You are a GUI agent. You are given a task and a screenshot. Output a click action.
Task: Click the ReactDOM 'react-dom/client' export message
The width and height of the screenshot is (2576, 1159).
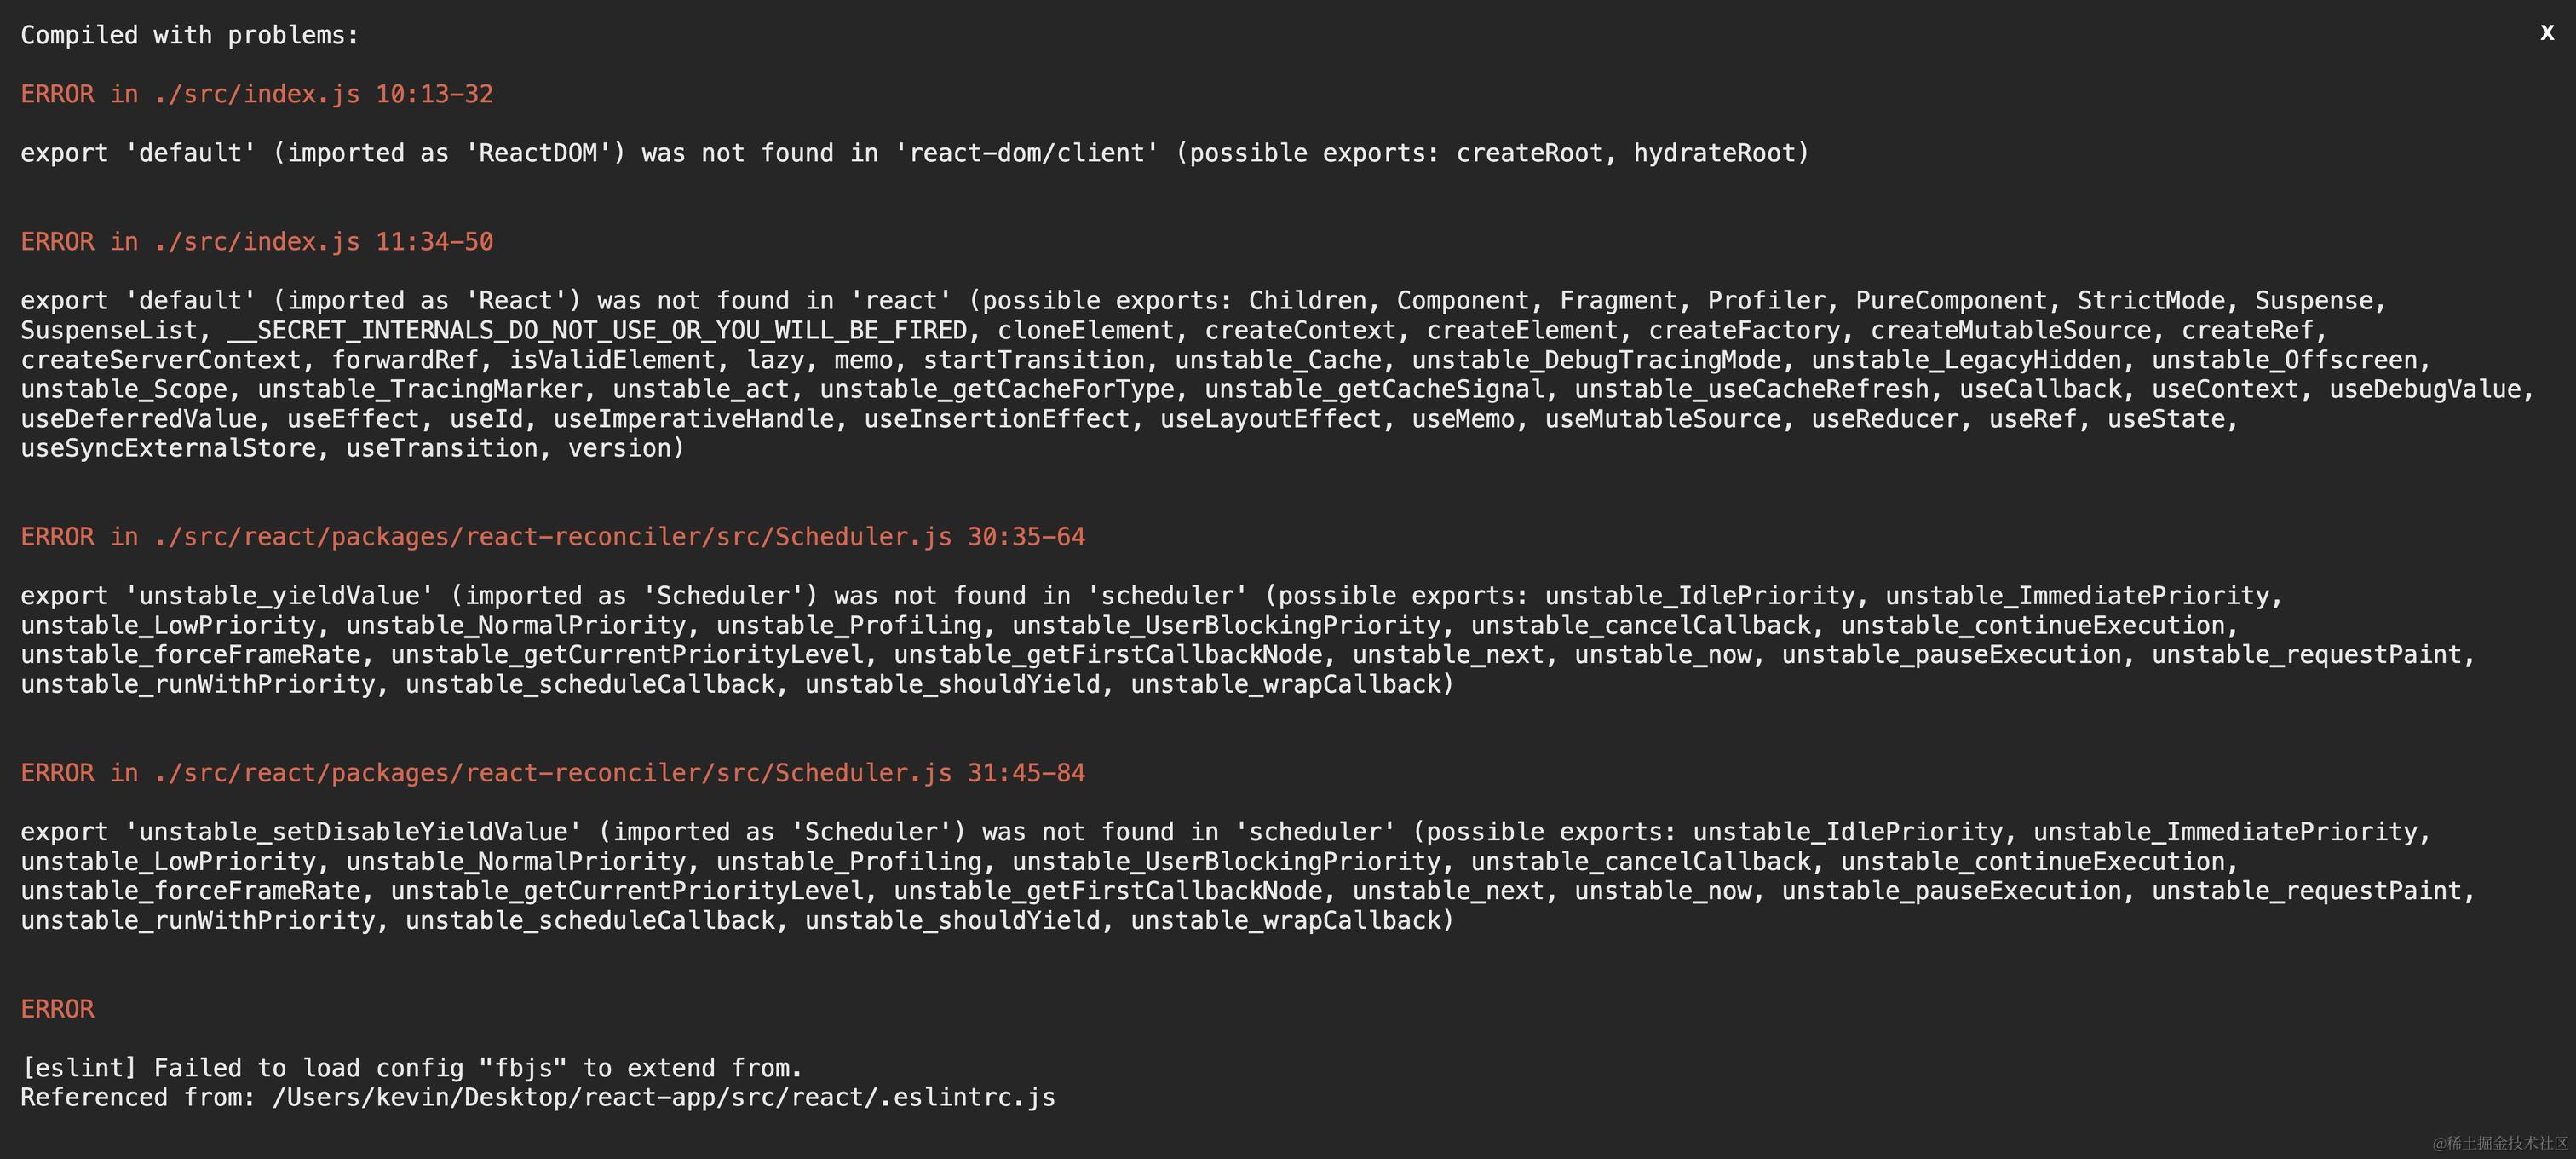coord(915,153)
